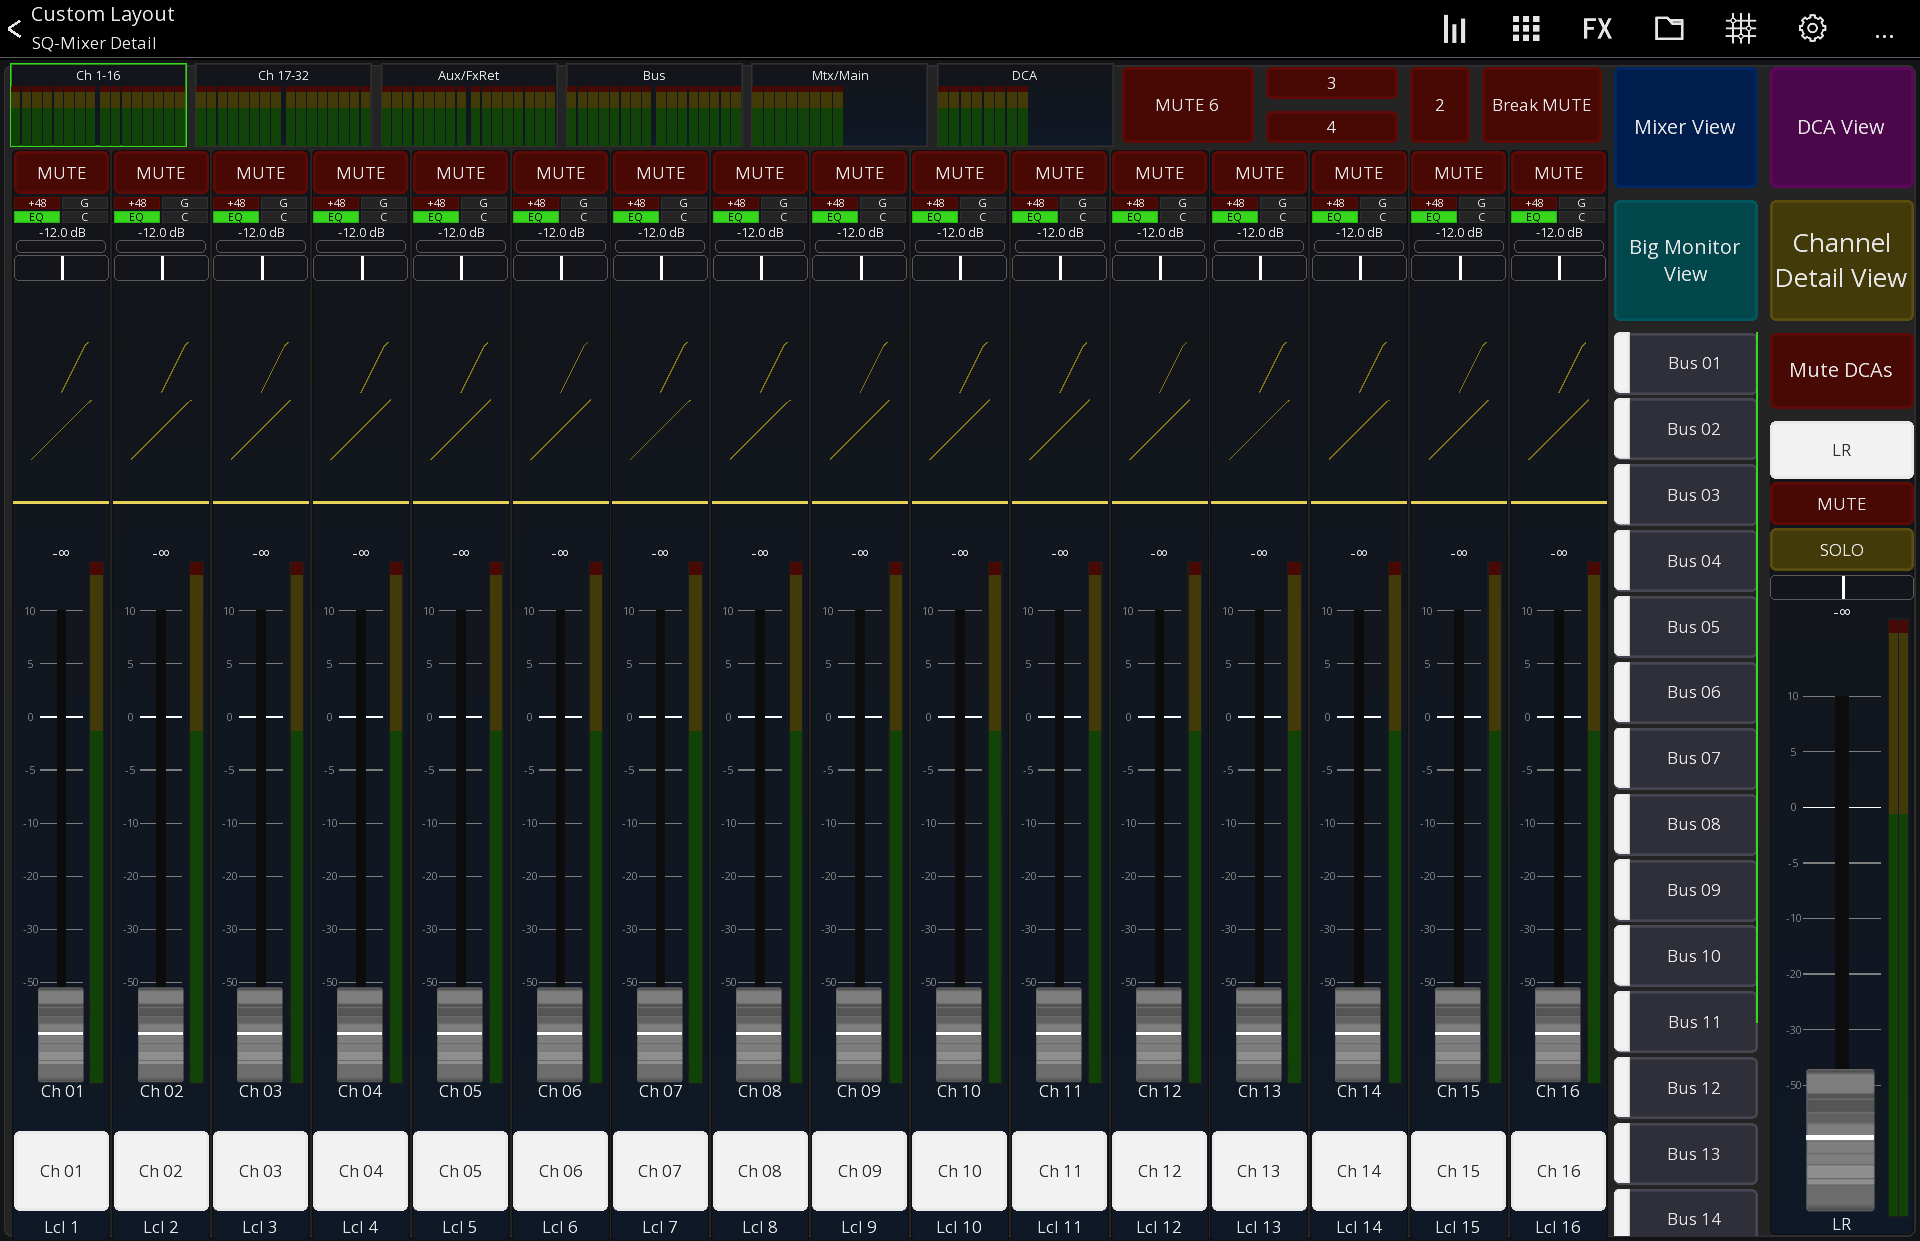Open the more options ellipsis menu
The height and width of the screenshot is (1241, 1920).
(1884, 36)
